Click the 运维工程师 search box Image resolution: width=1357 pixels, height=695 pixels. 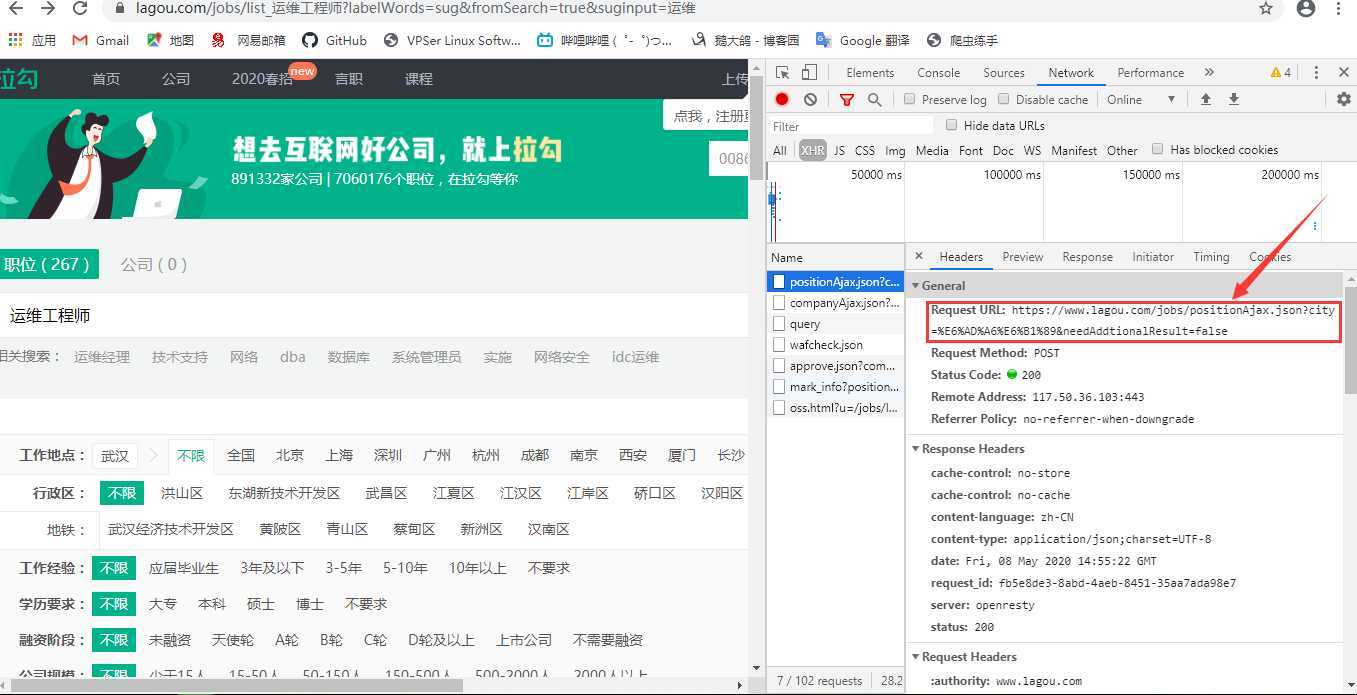point(374,316)
